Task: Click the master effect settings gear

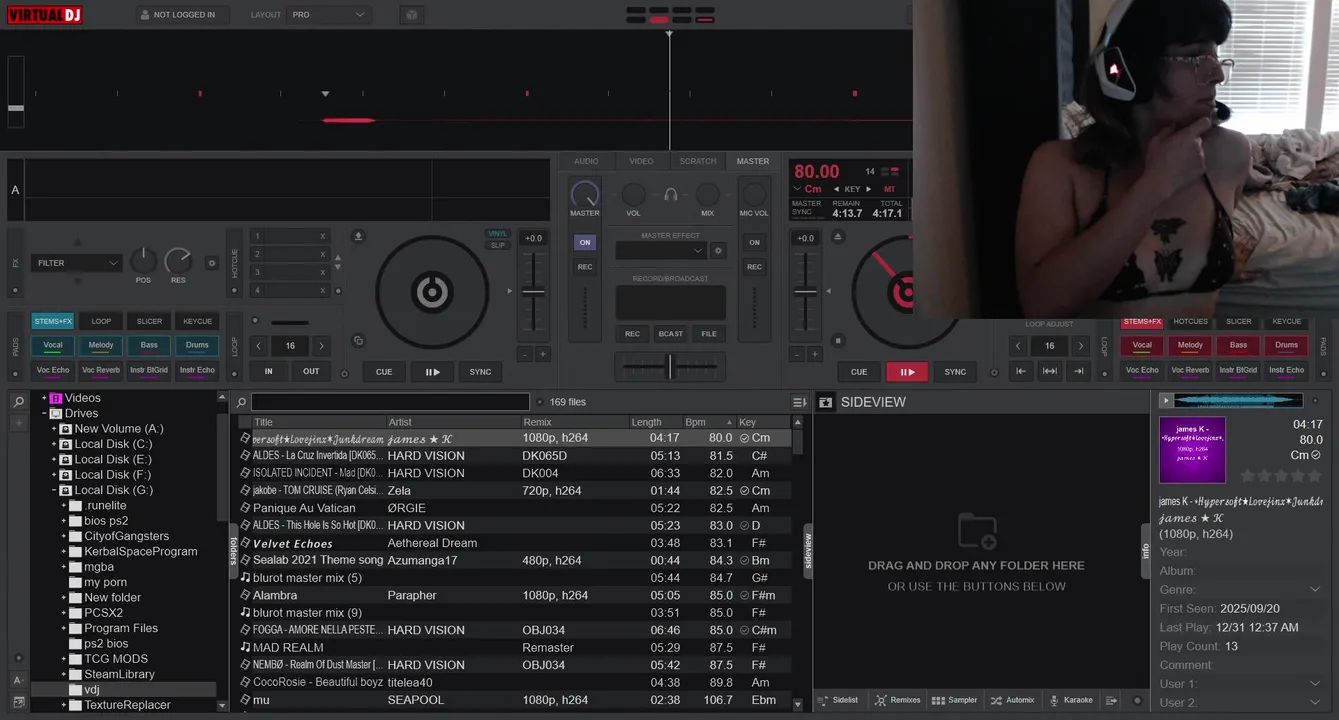Action: point(718,251)
